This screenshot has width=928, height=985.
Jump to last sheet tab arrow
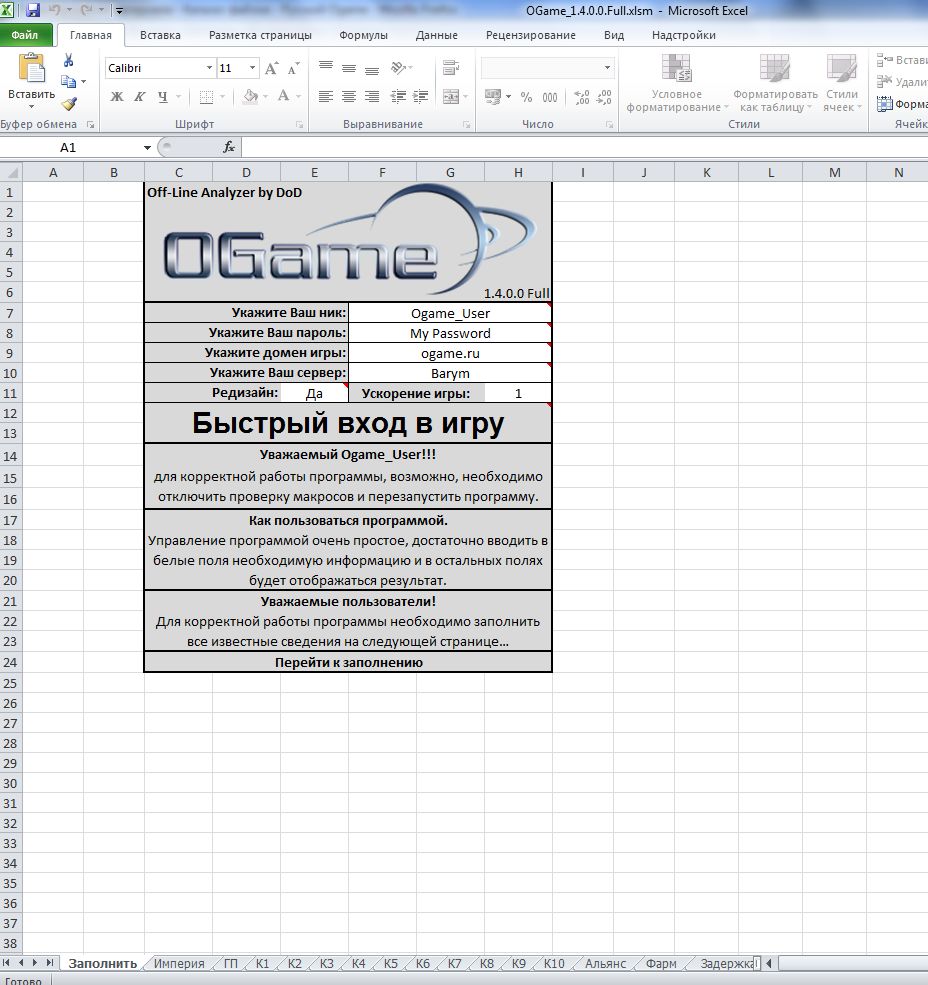[50, 962]
